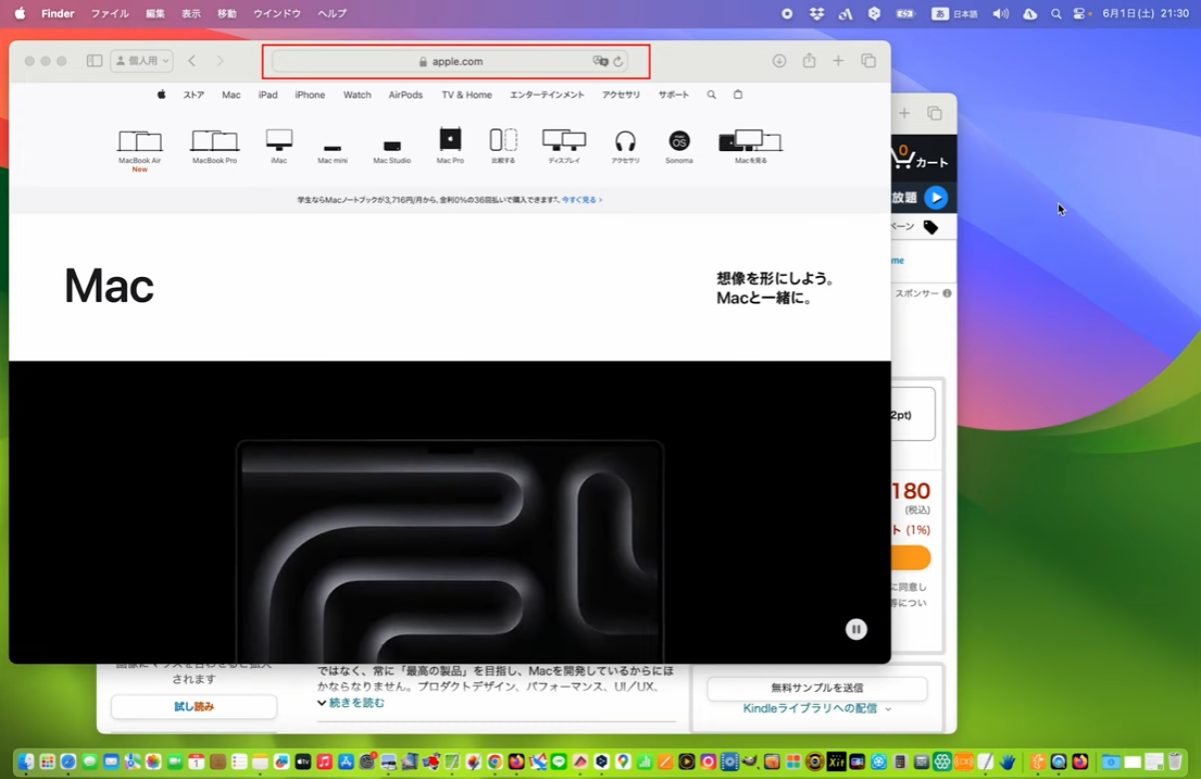
Task: Open TV & Home in Apple navigation
Action: coord(467,95)
